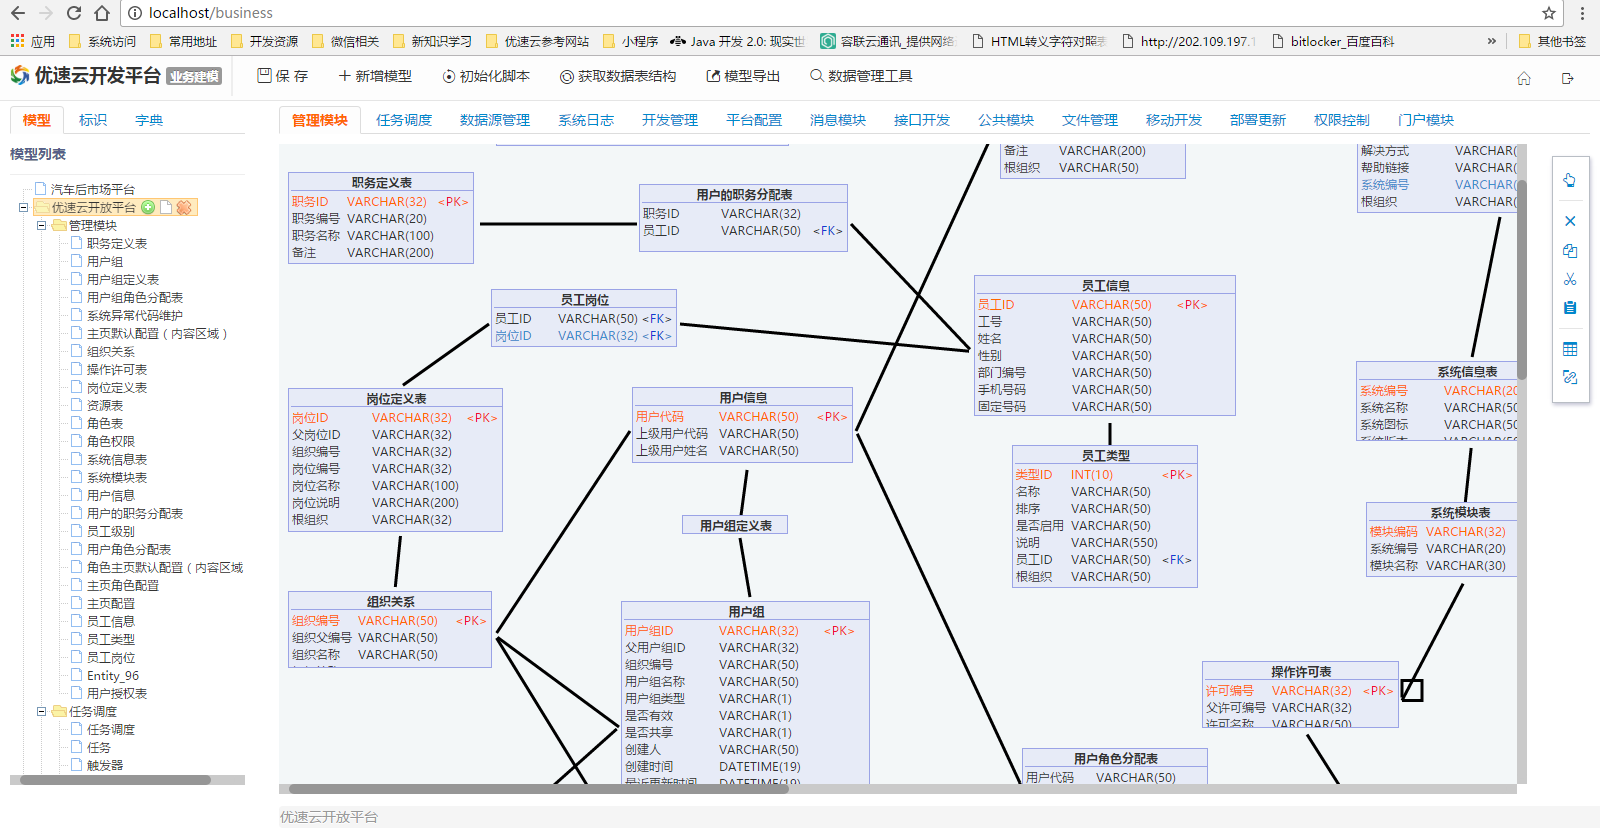Viewport: 1600px width, 829px height.
Task: Open the 开发管理 module tab
Action: [670, 120]
